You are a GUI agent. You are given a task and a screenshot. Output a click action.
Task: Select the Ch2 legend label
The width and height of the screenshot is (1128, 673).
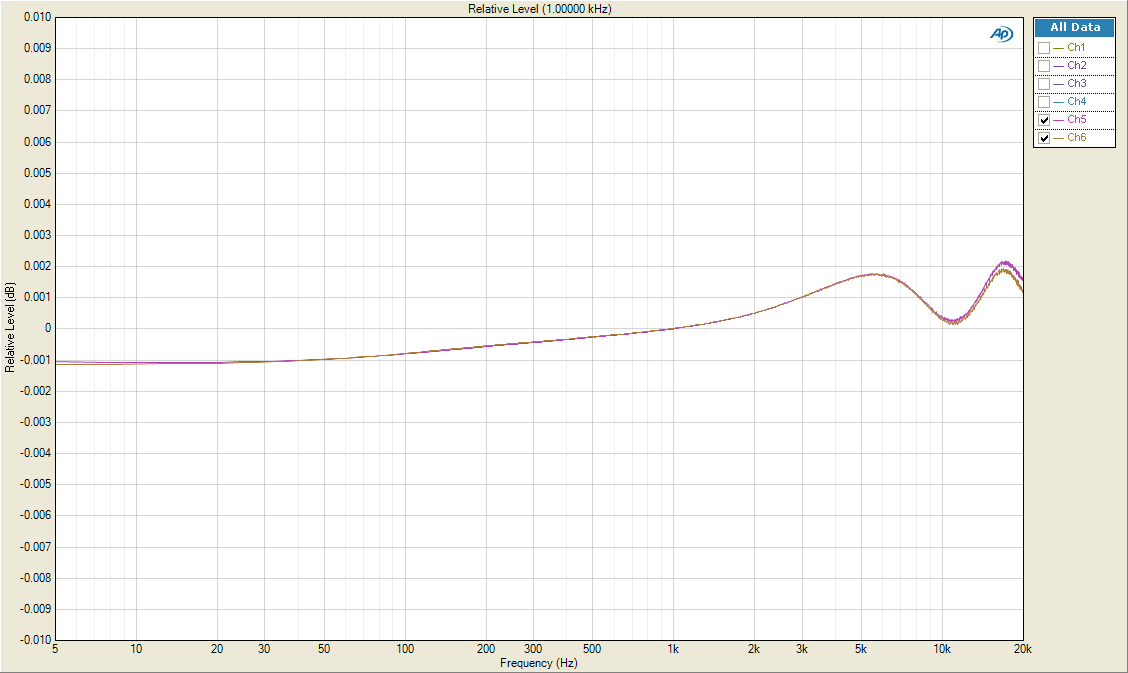(x=1077, y=65)
